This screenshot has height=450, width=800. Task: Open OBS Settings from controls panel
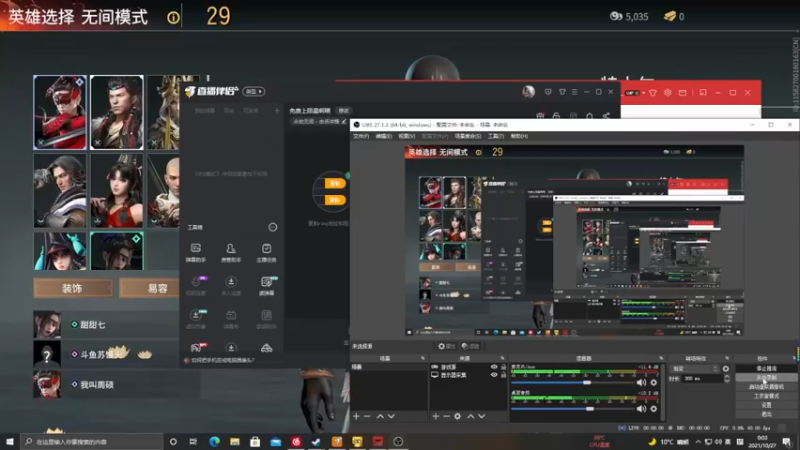point(766,405)
